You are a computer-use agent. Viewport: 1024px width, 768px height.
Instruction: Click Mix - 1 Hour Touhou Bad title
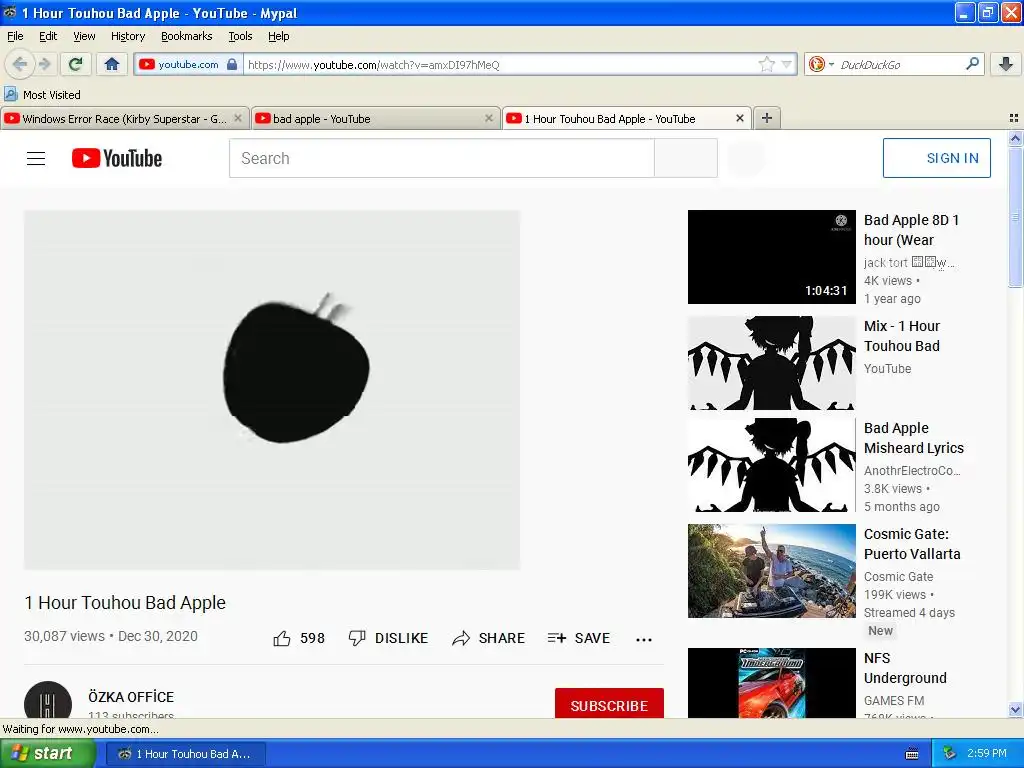(x=902, y=336)
